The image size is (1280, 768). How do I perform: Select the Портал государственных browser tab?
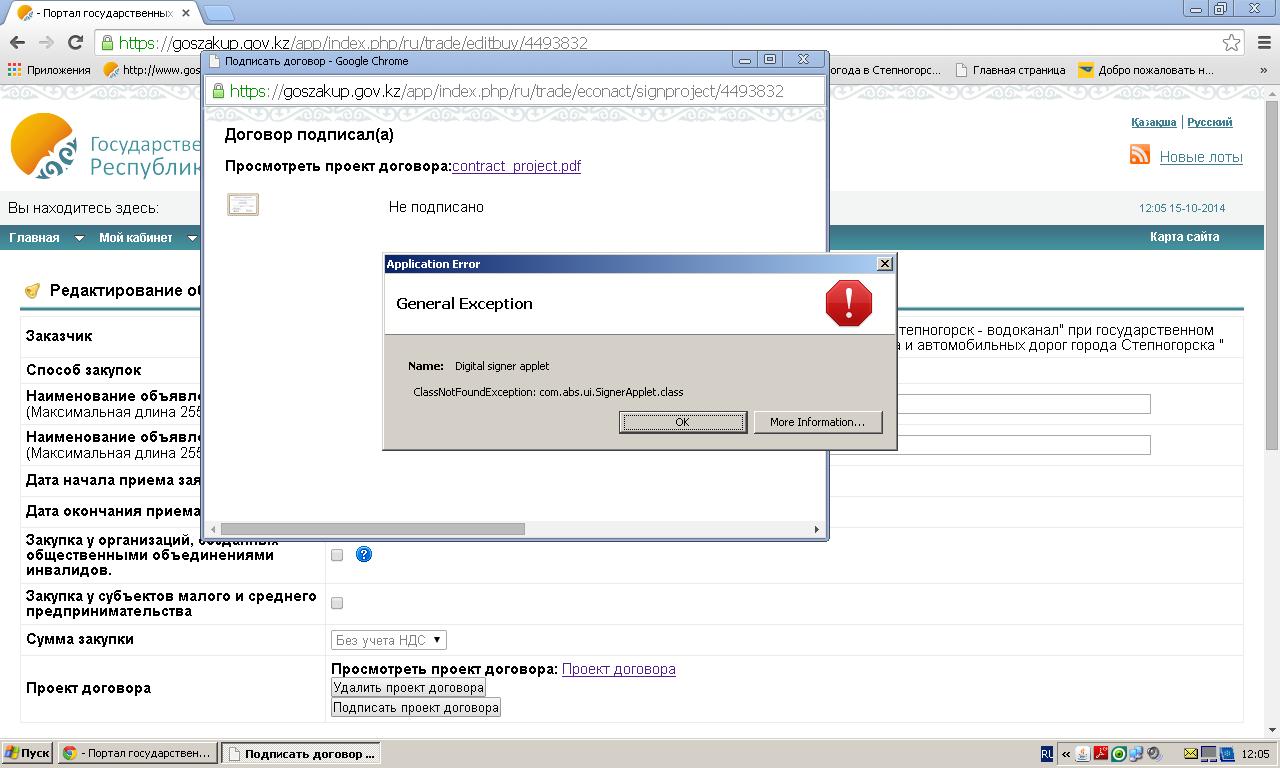coord(105,14)
